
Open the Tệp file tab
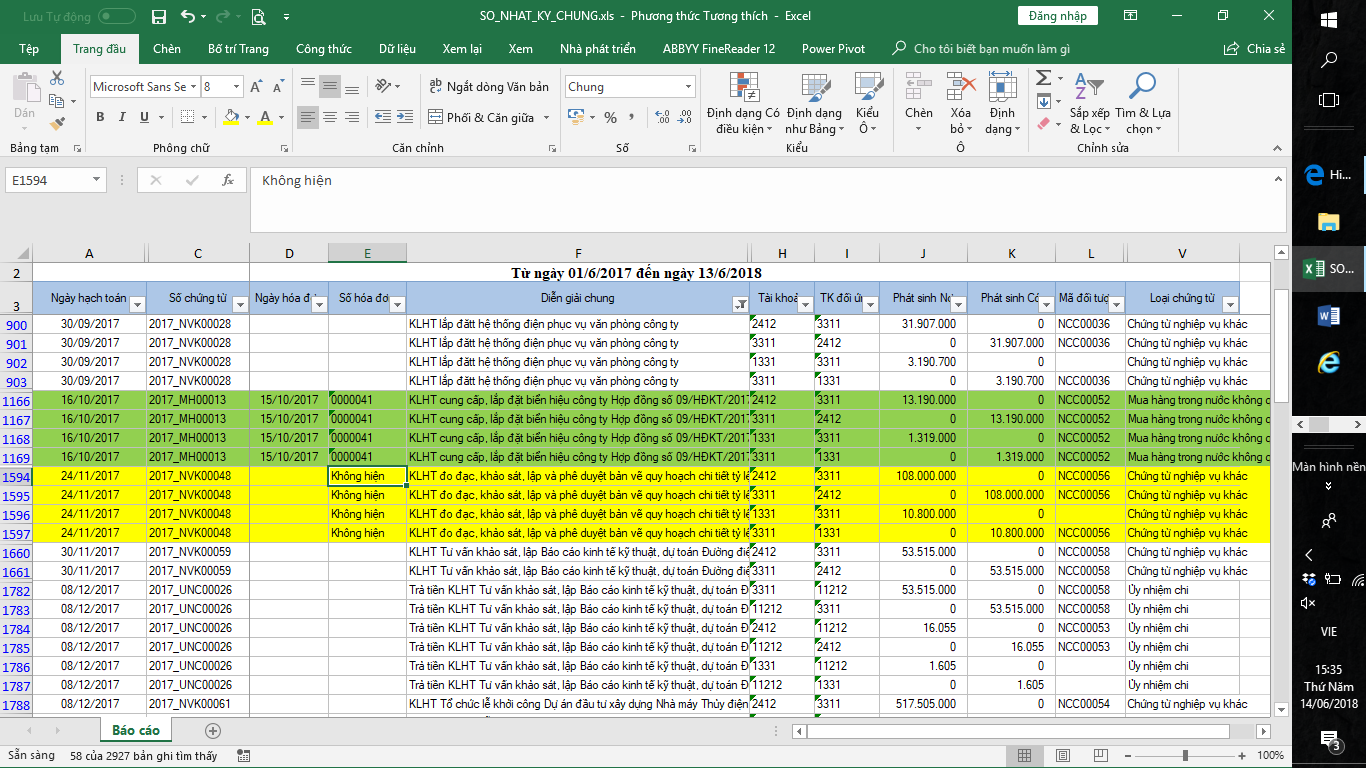tap(29, 48)
